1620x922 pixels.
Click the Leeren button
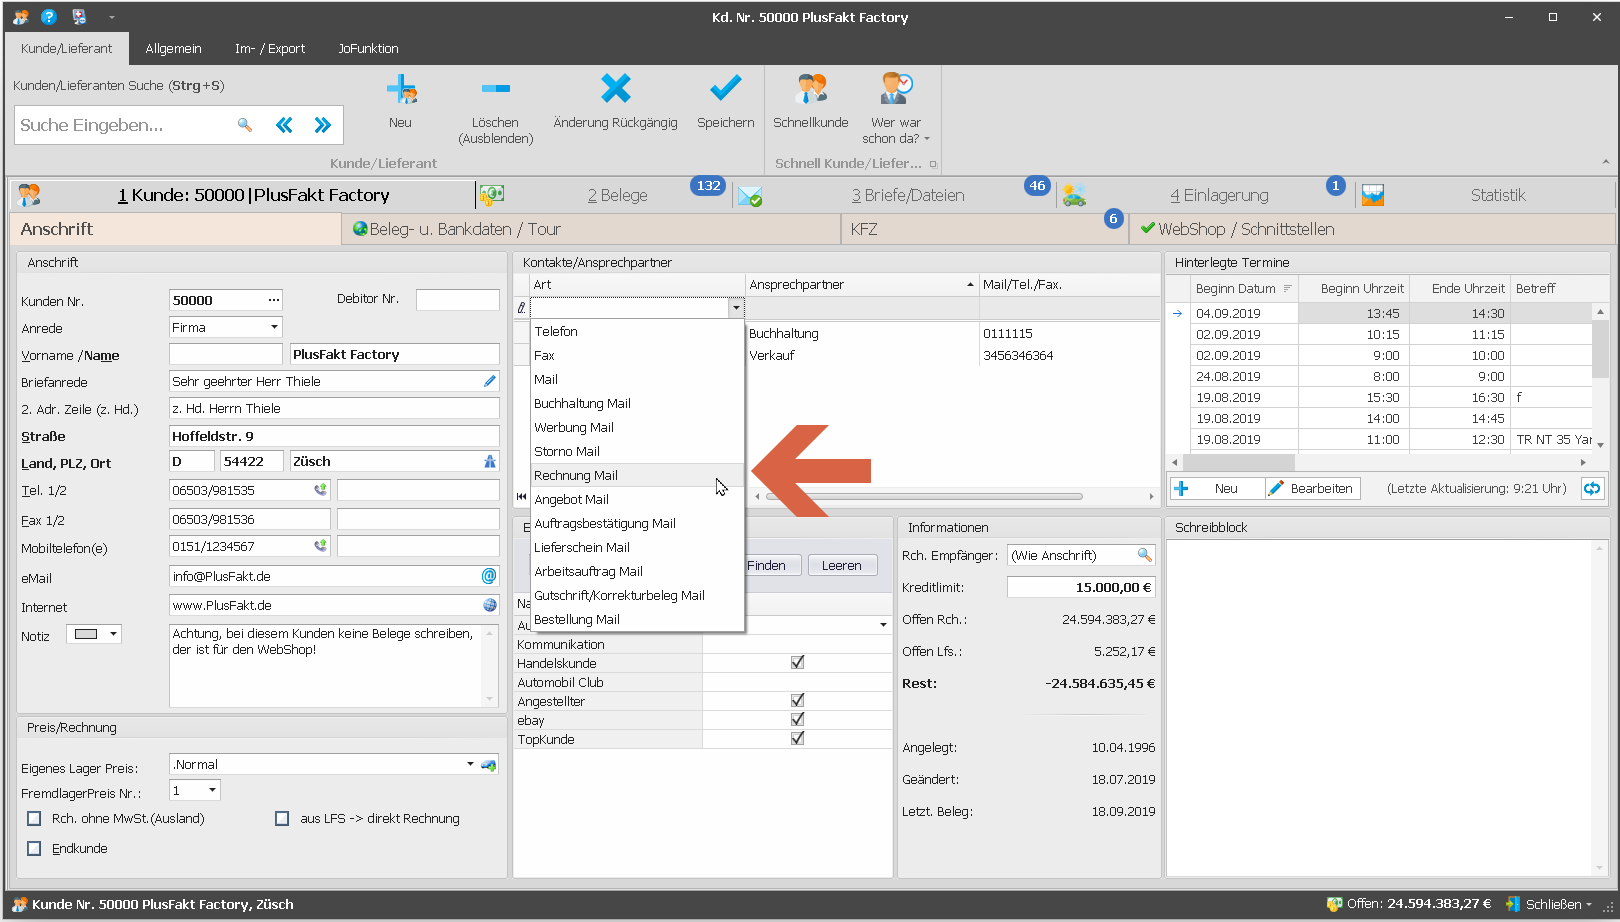(842, 565)
